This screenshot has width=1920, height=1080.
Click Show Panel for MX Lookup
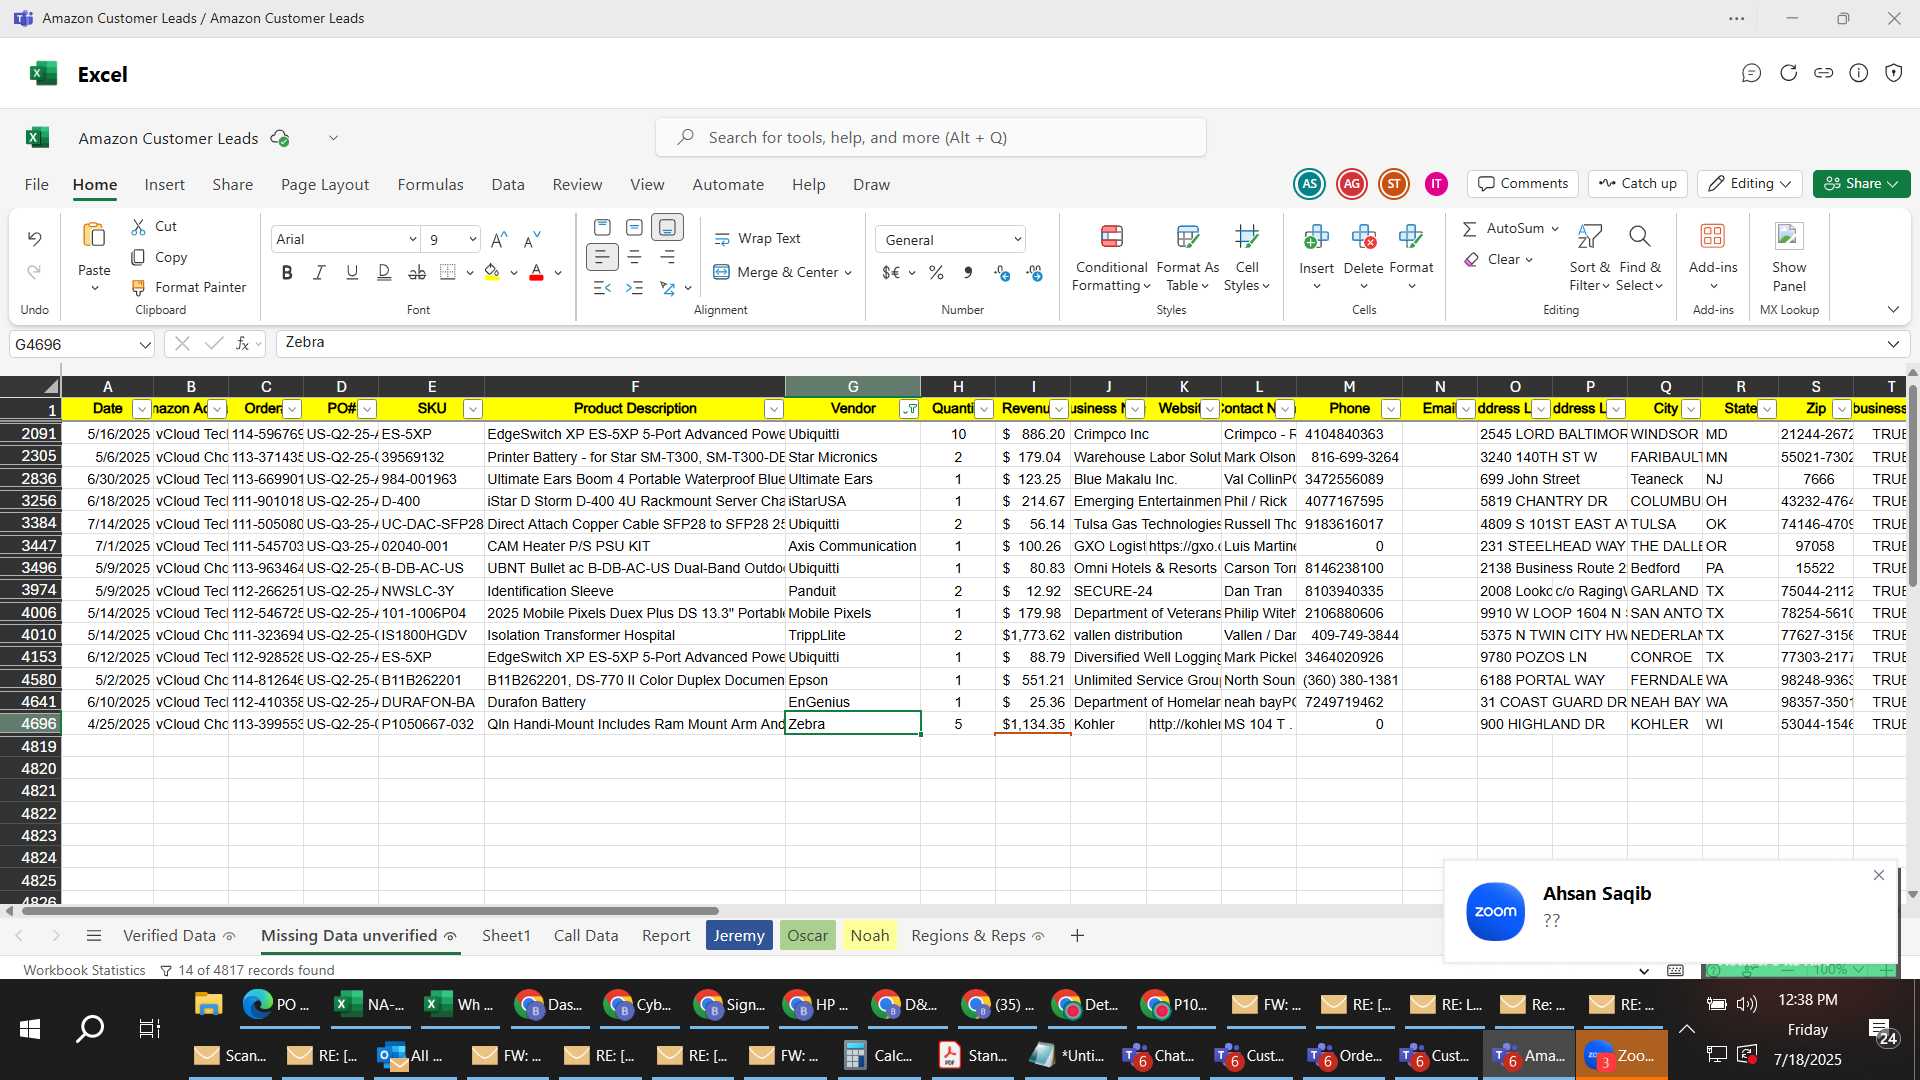click(1789, 258)
